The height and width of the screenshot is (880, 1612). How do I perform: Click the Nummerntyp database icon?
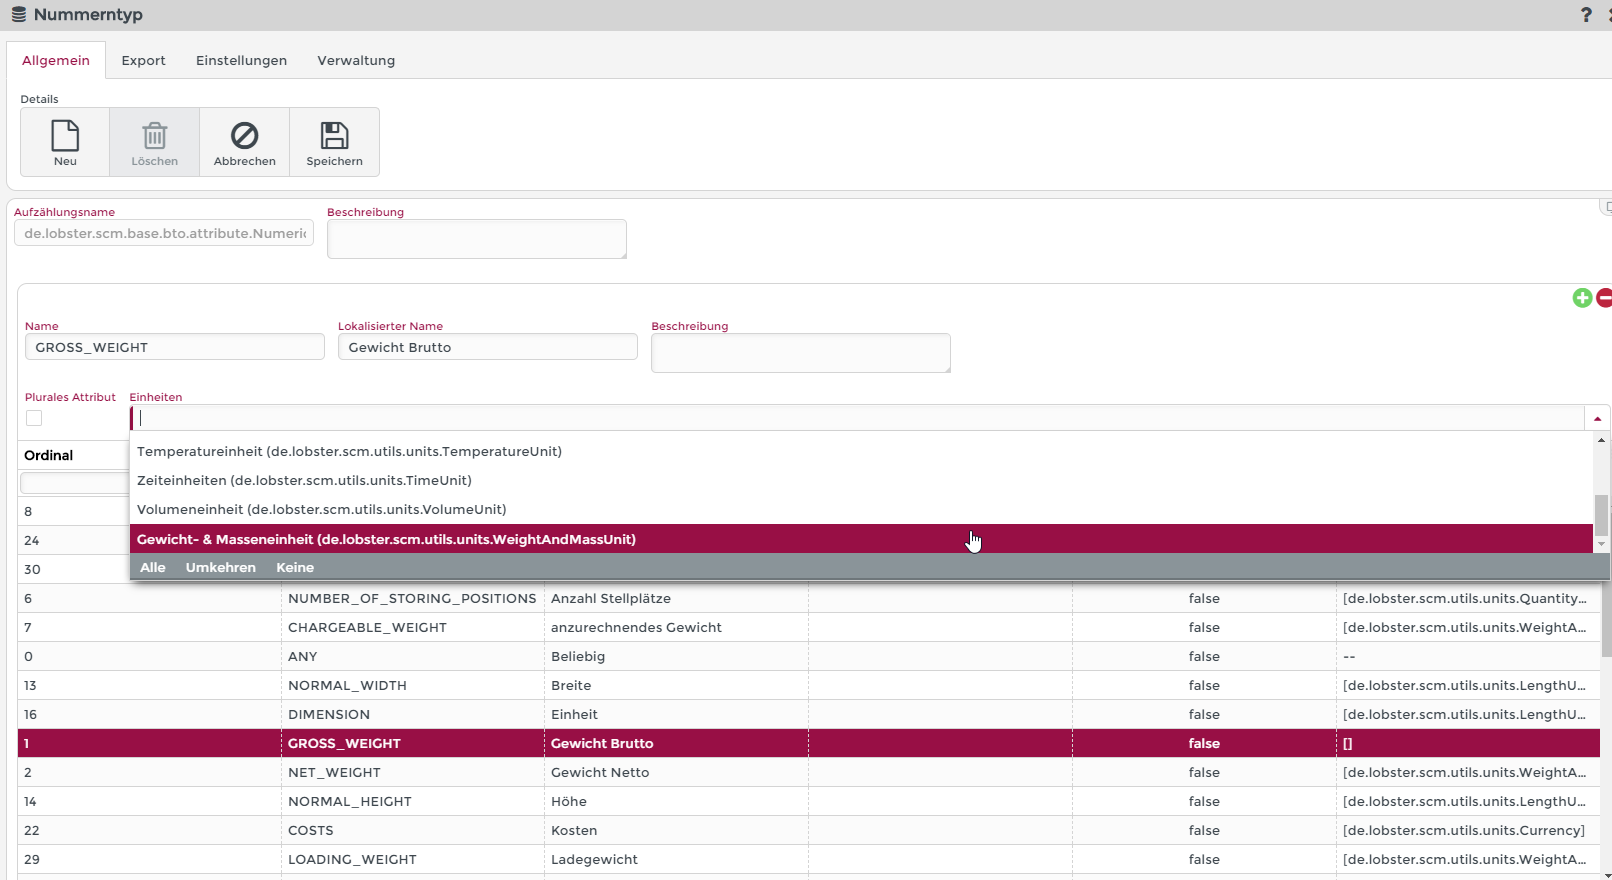pos(19,15)
